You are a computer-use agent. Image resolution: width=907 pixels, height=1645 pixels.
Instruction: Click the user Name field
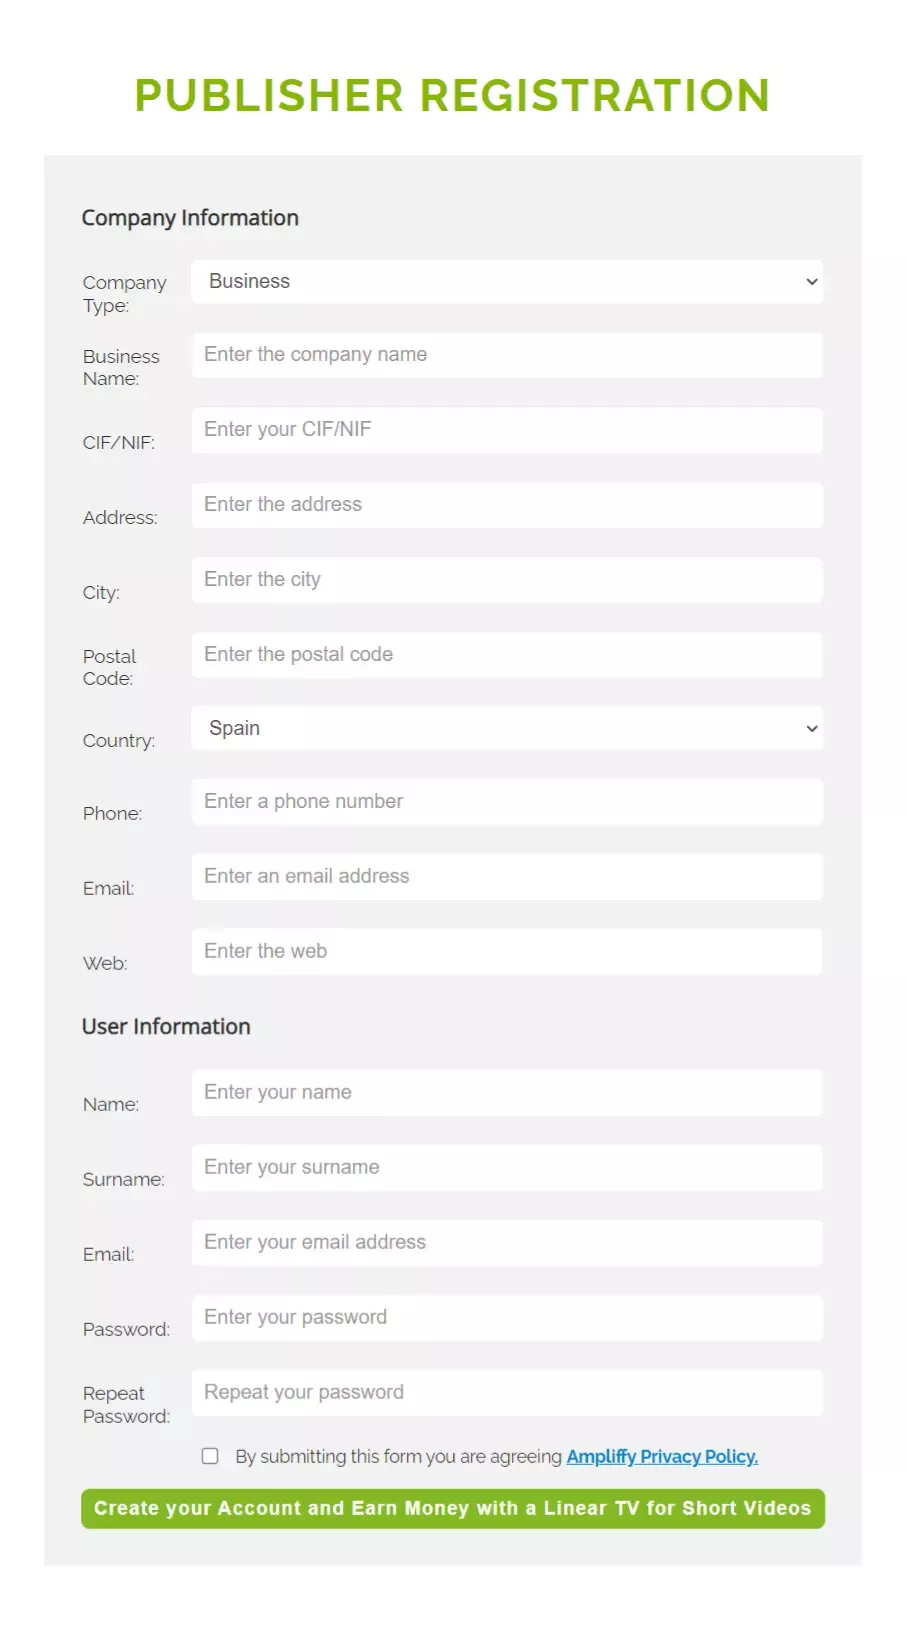pos(506,1093)
